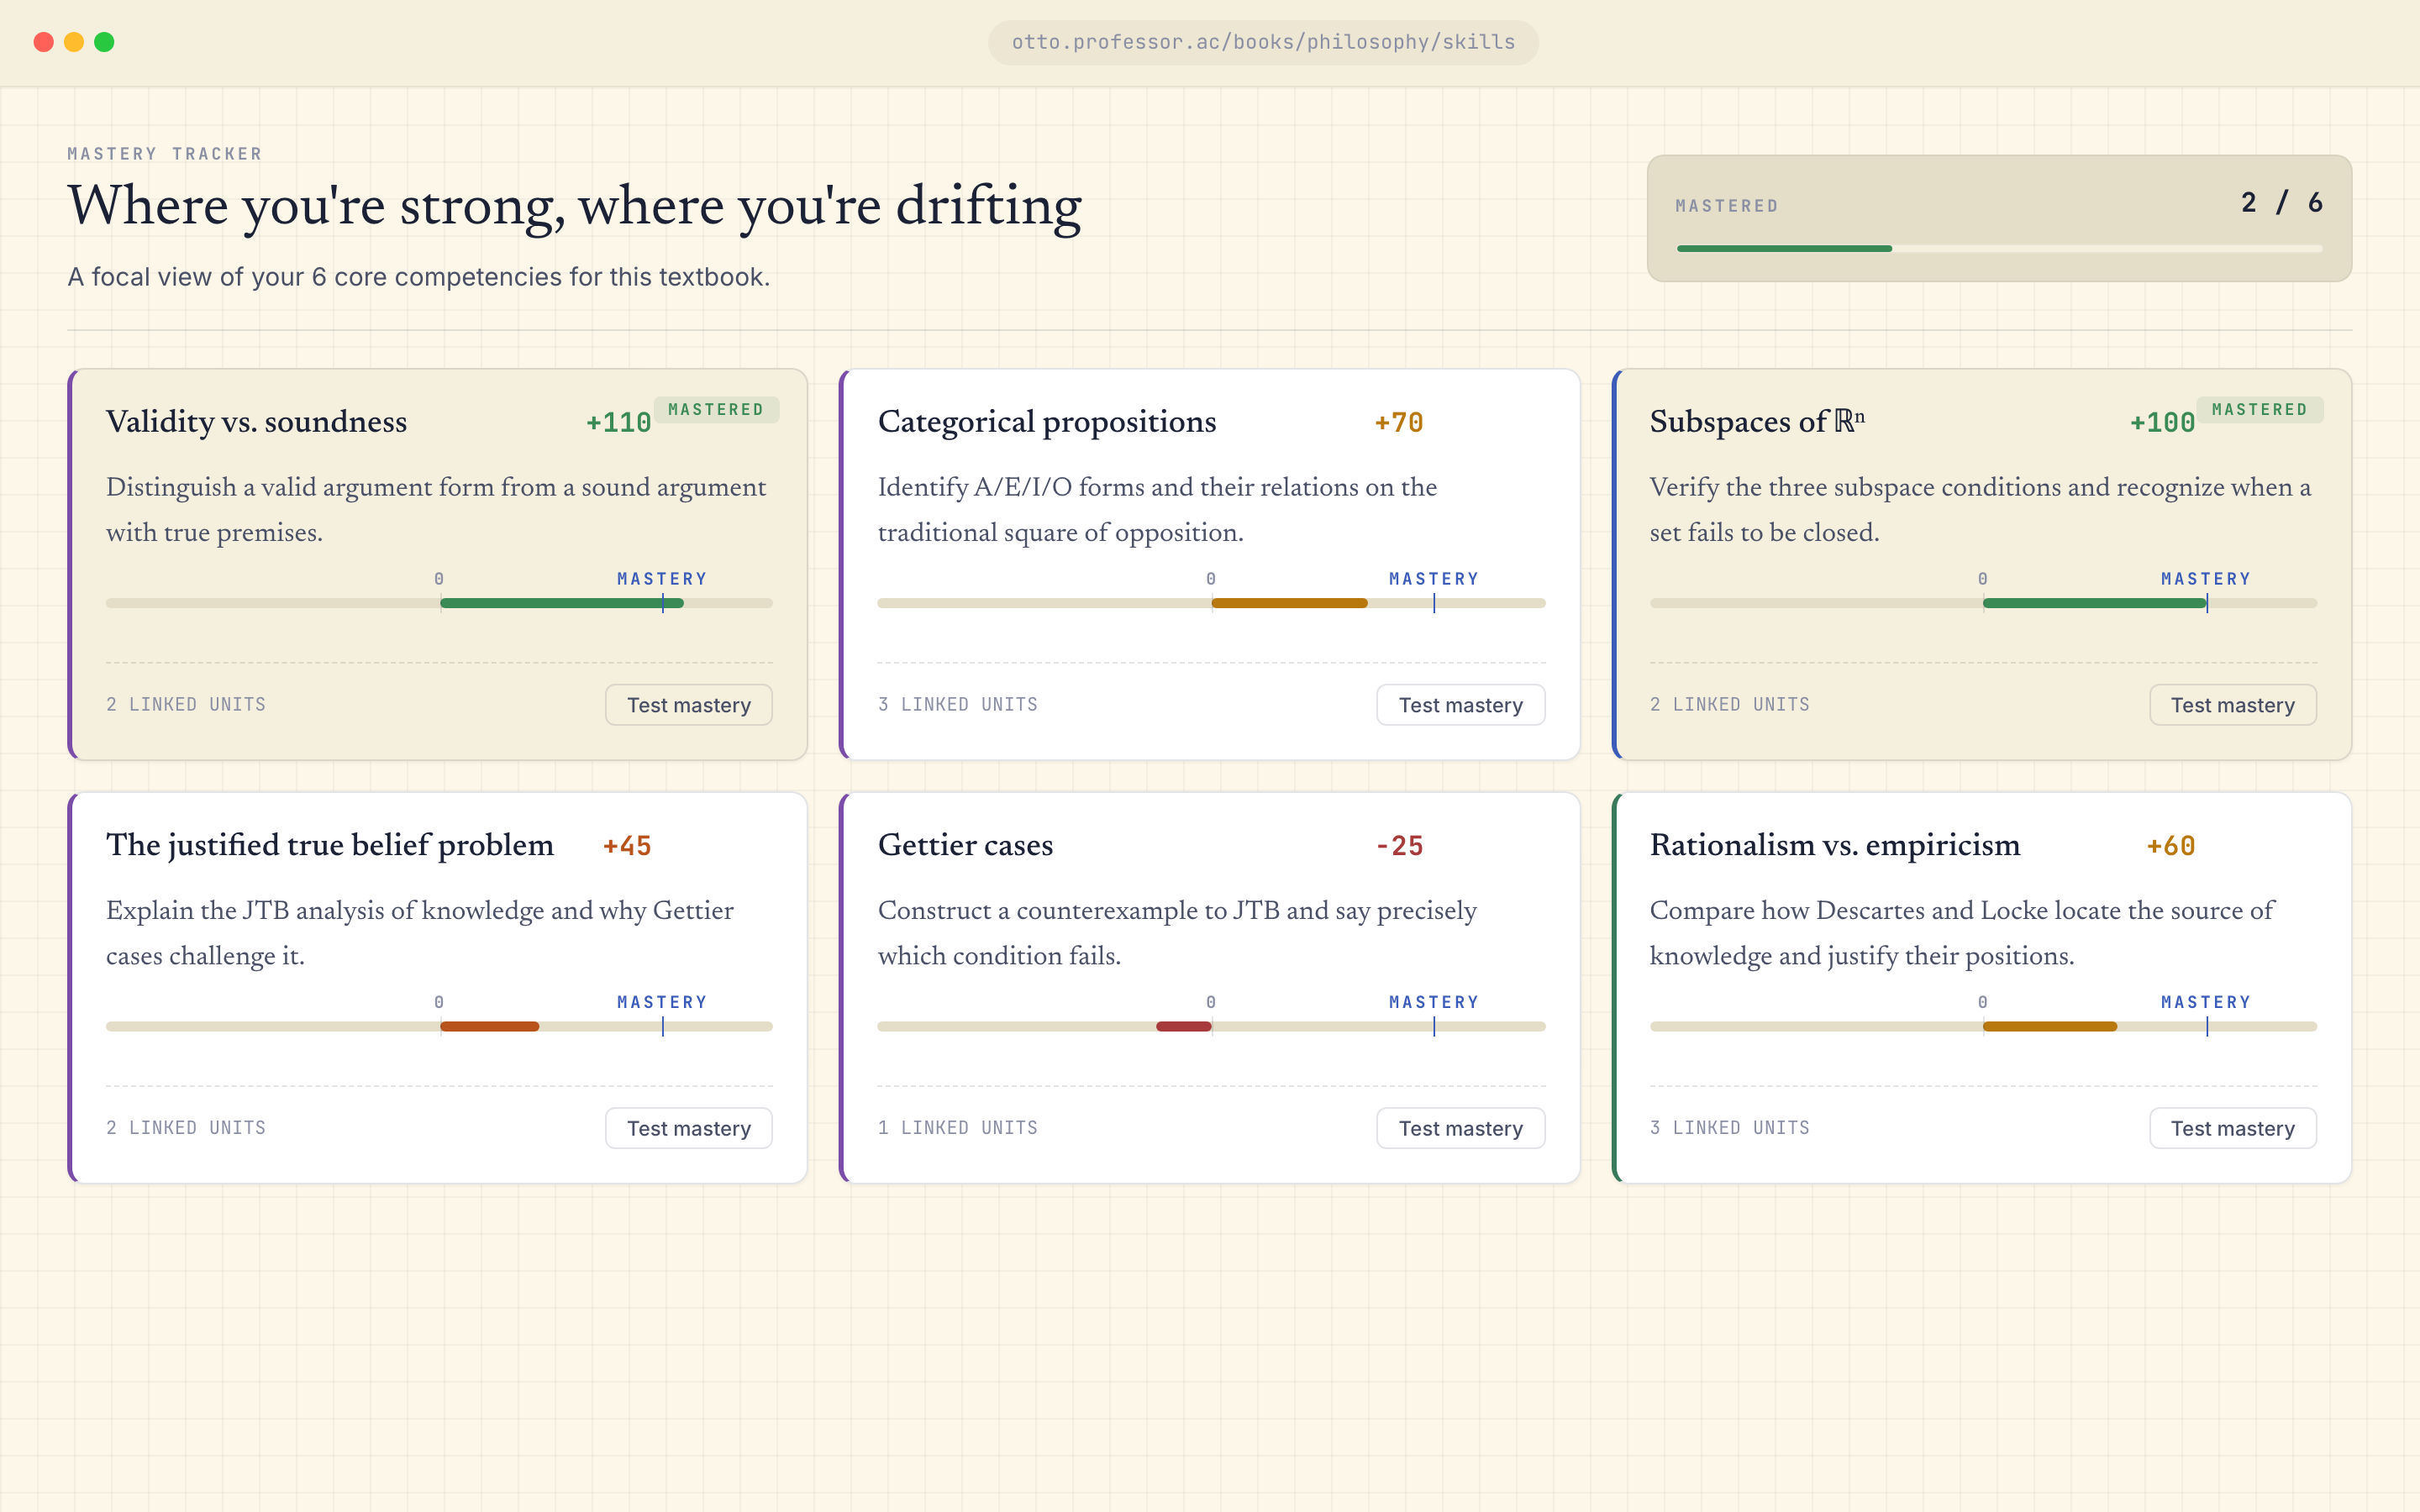This screenshot has width=2420, height=1512.
Task: Click Test mastery for Categorical propositions
Action: pyautogui.click(x=1460, y=705)
